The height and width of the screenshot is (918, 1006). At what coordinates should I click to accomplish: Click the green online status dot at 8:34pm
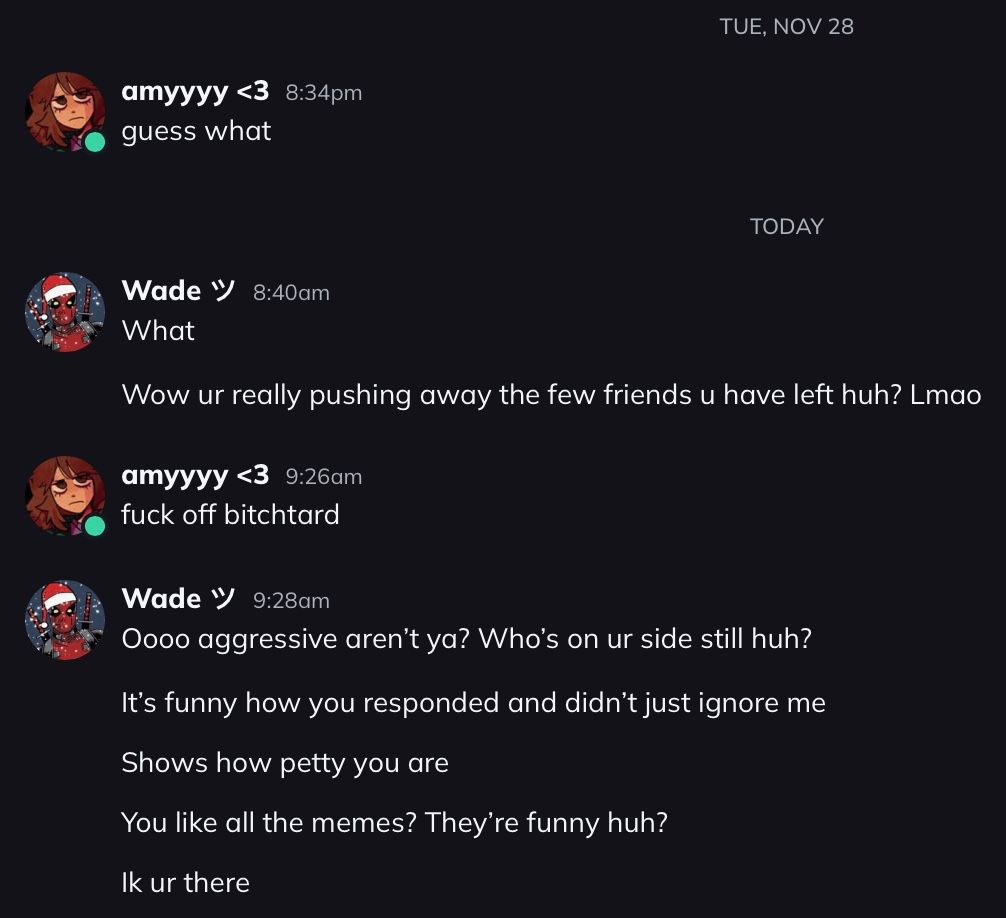95,142
